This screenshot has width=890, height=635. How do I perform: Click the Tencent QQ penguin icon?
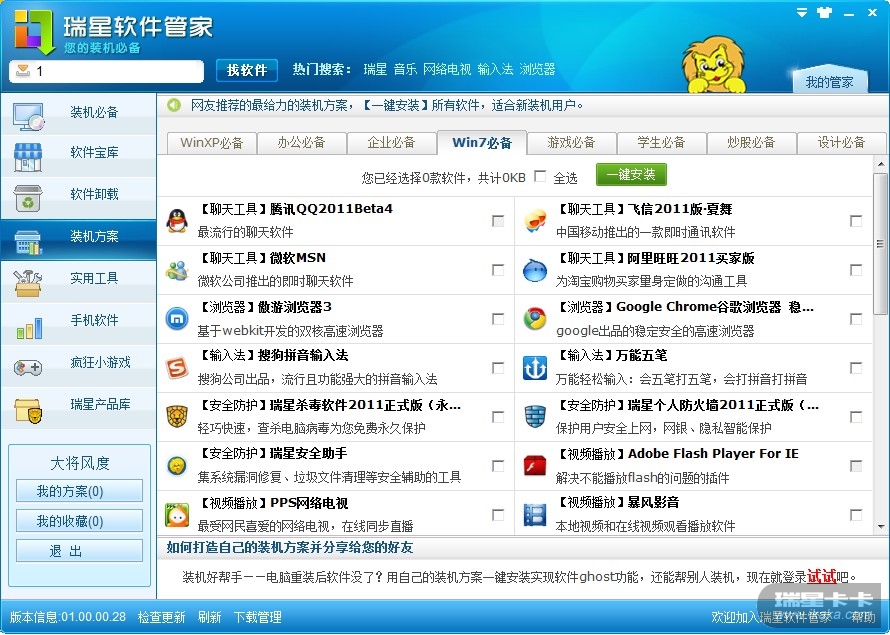click(177, 221)
